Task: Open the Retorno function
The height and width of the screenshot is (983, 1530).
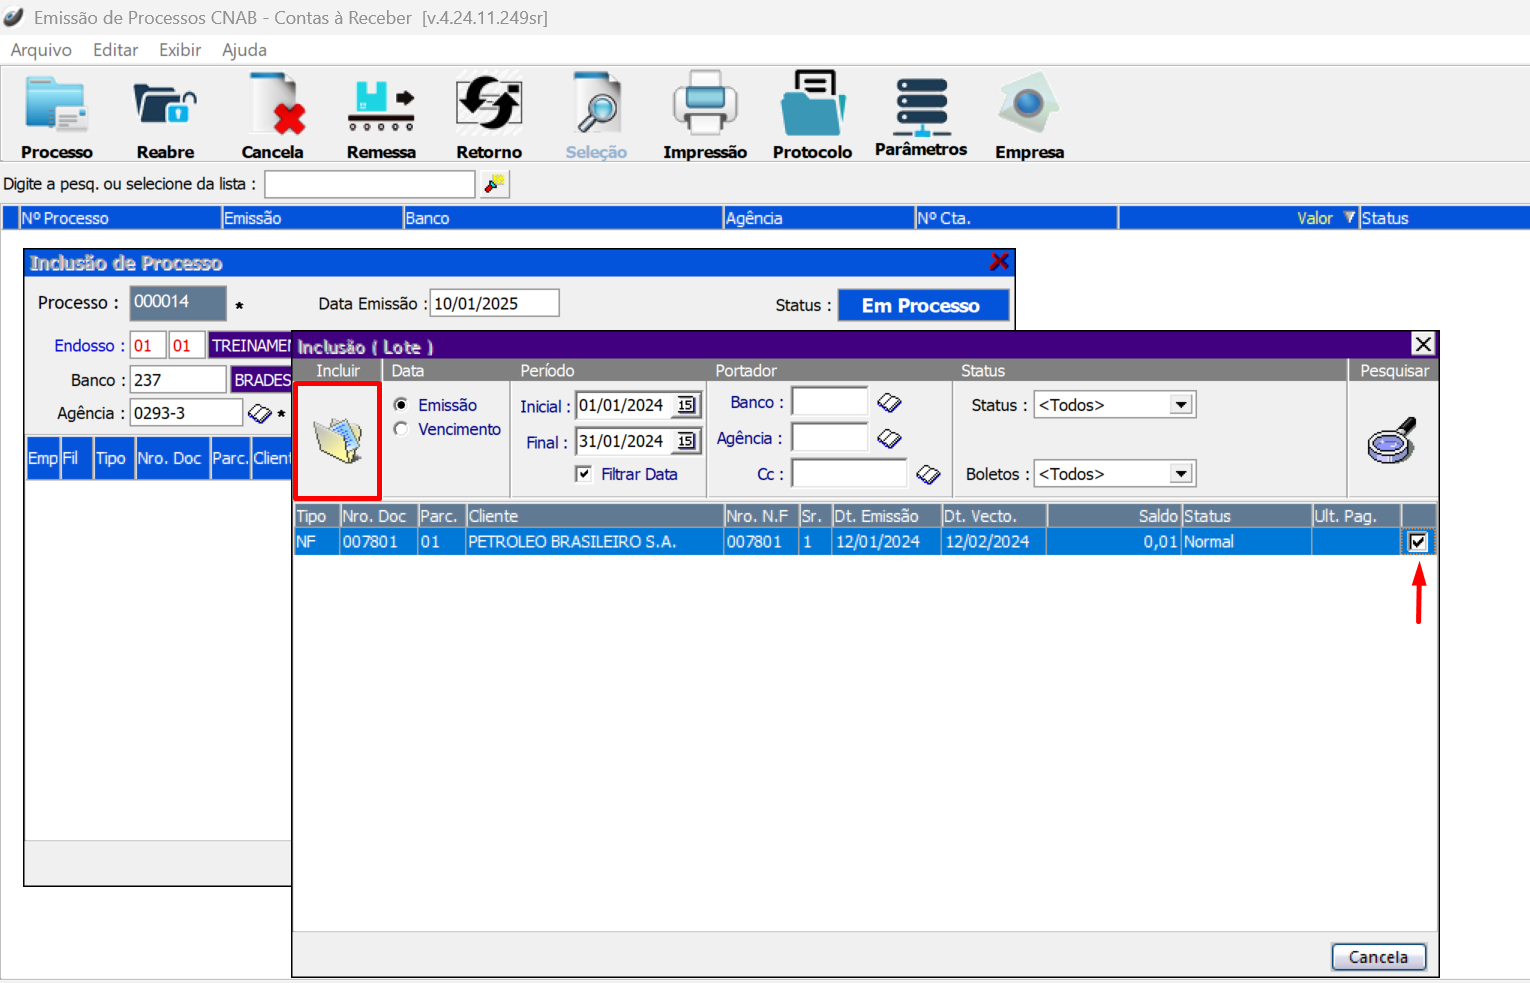Action: point(489,108)
